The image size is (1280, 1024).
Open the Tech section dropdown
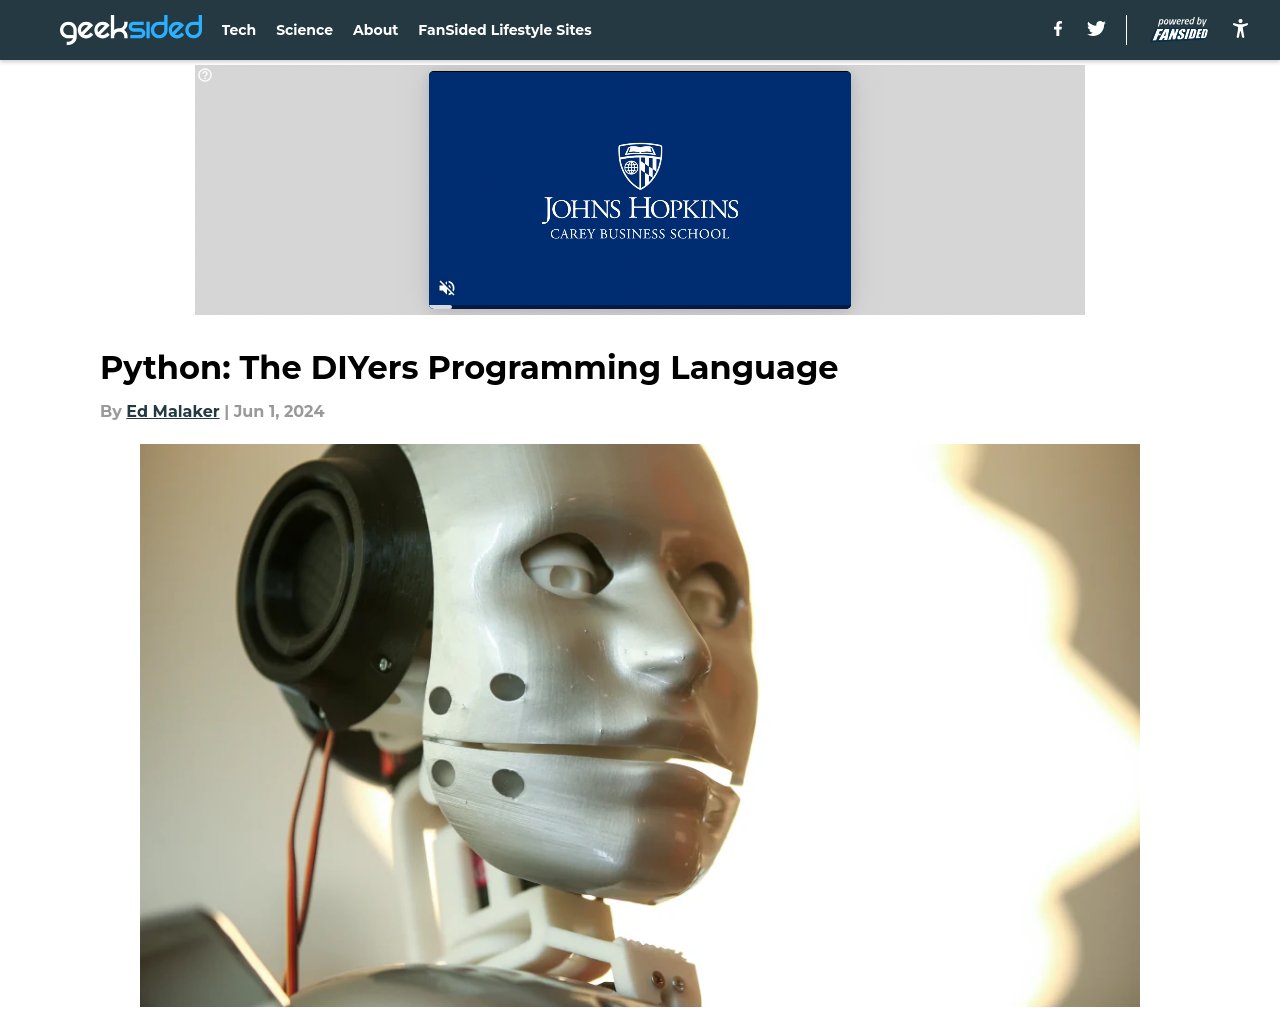(238, 30)
